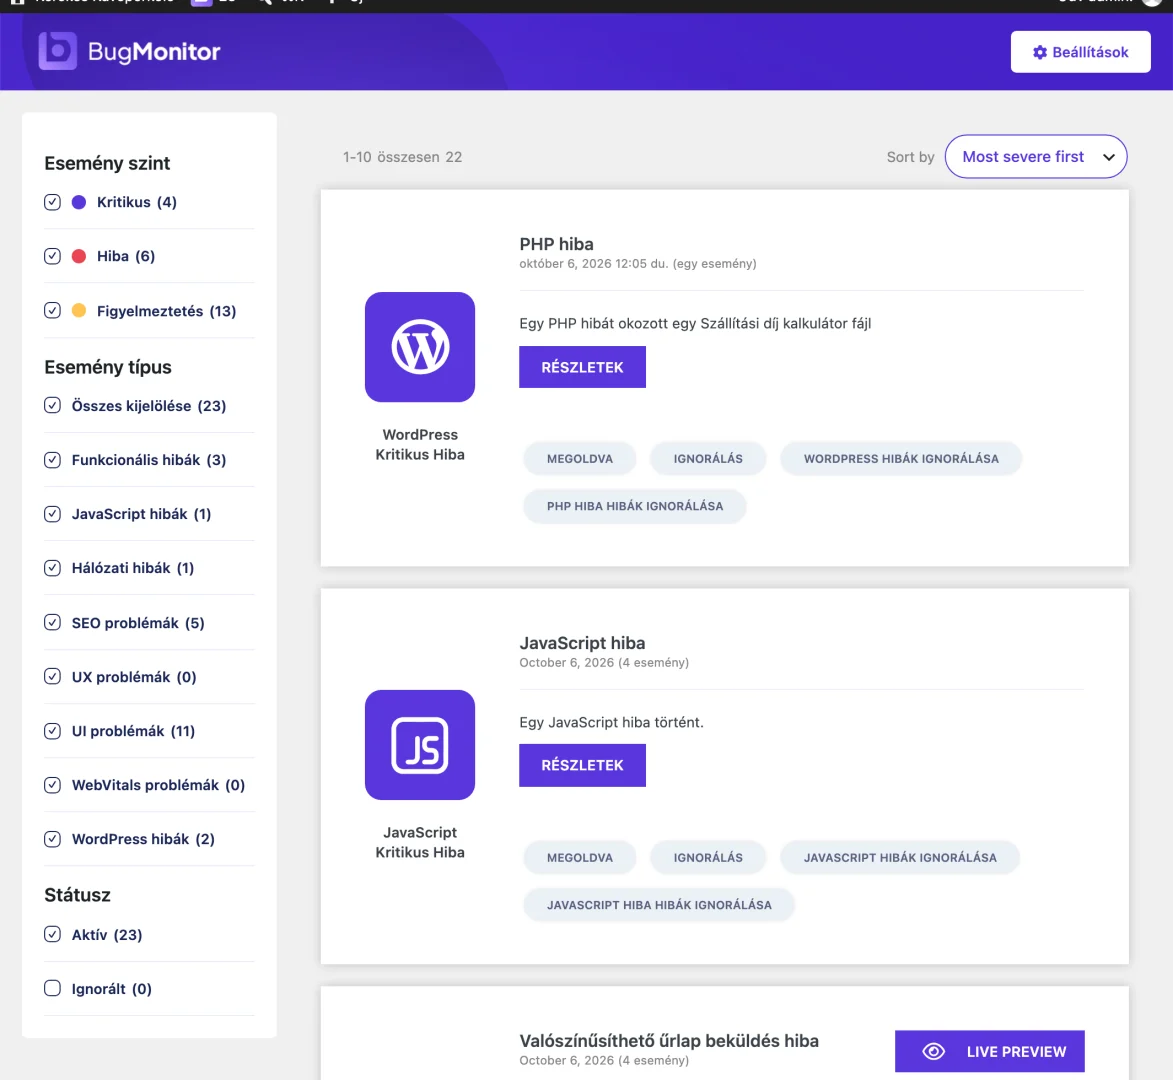Viewport: 1173px width, 1080px height.
Task: Click WORDPRESS HIBÁK IGNORÁLÁSA
Action: [x=901, y=458]
